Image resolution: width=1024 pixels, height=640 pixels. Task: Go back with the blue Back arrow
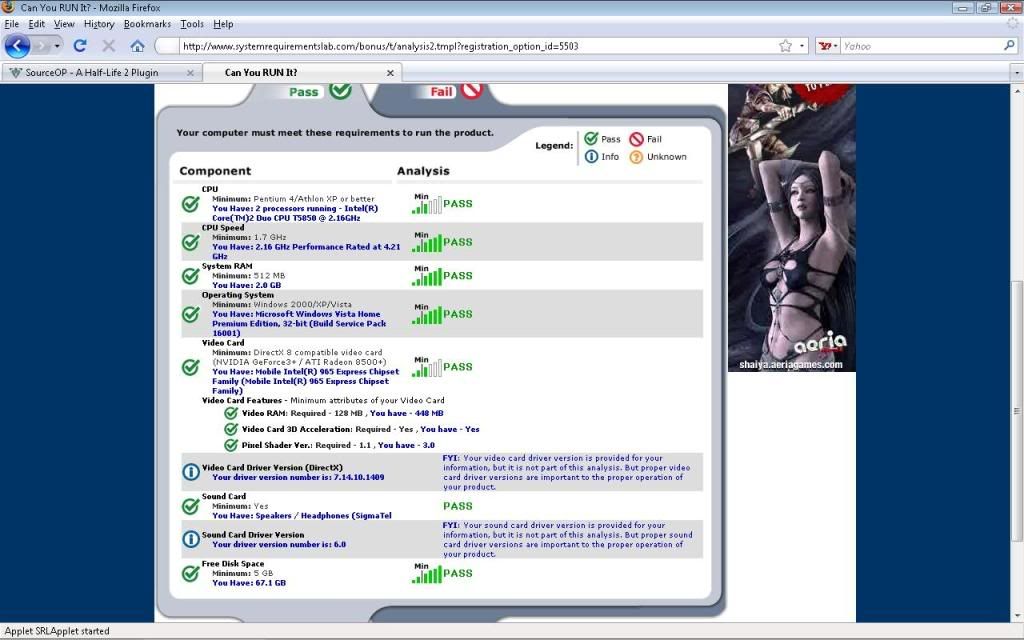coord(18,46)
